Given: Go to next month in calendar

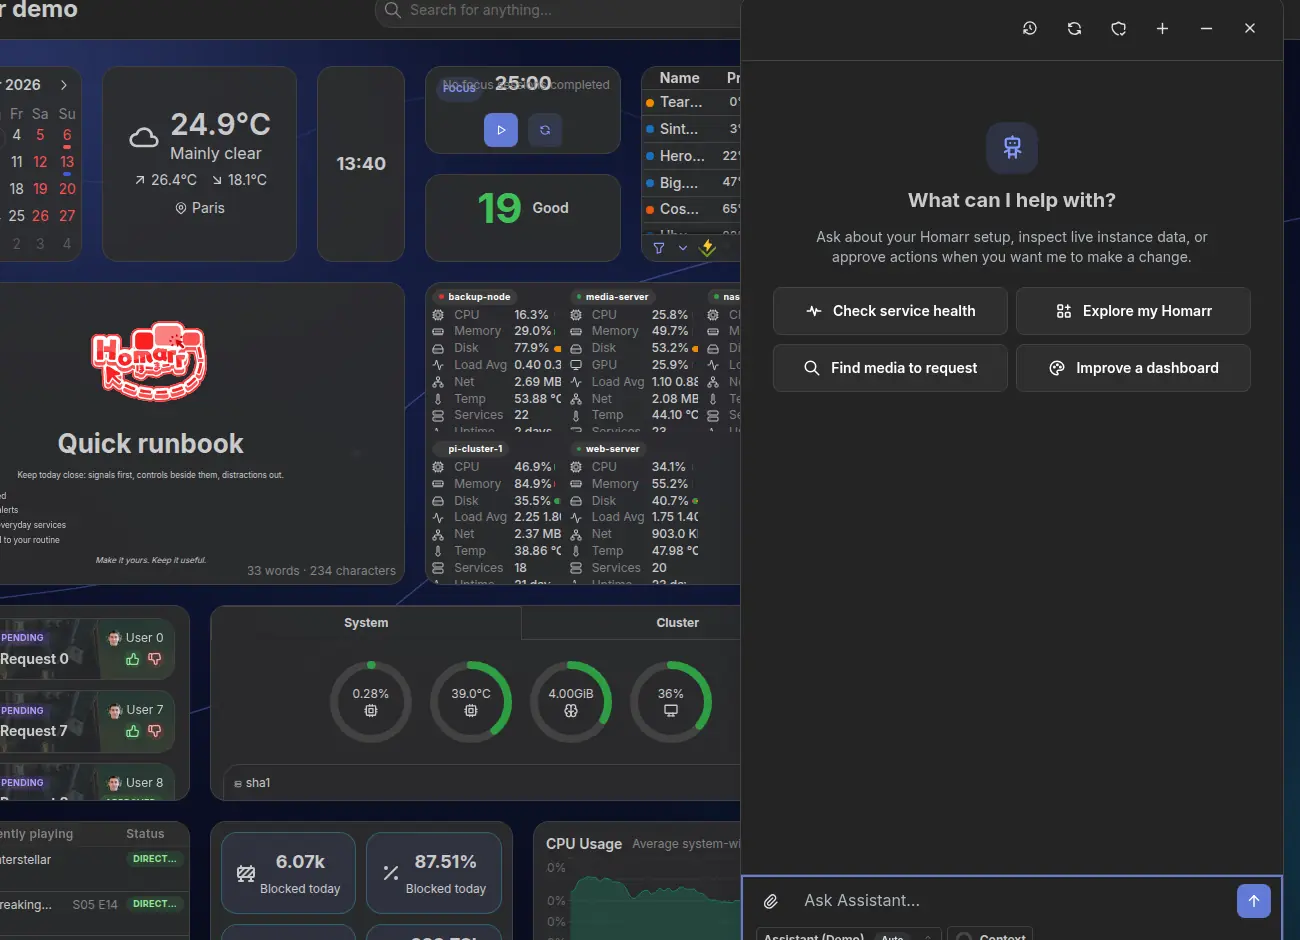Looking at the screenshot, I should point(64,85).
